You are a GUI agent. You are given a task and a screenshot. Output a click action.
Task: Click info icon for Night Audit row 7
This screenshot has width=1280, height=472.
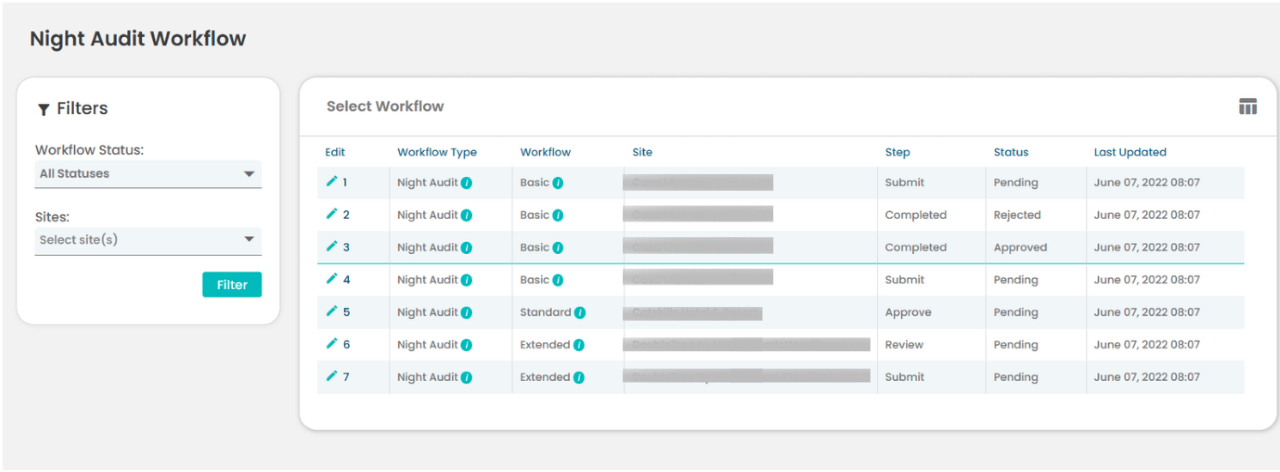tap(466, 377)
